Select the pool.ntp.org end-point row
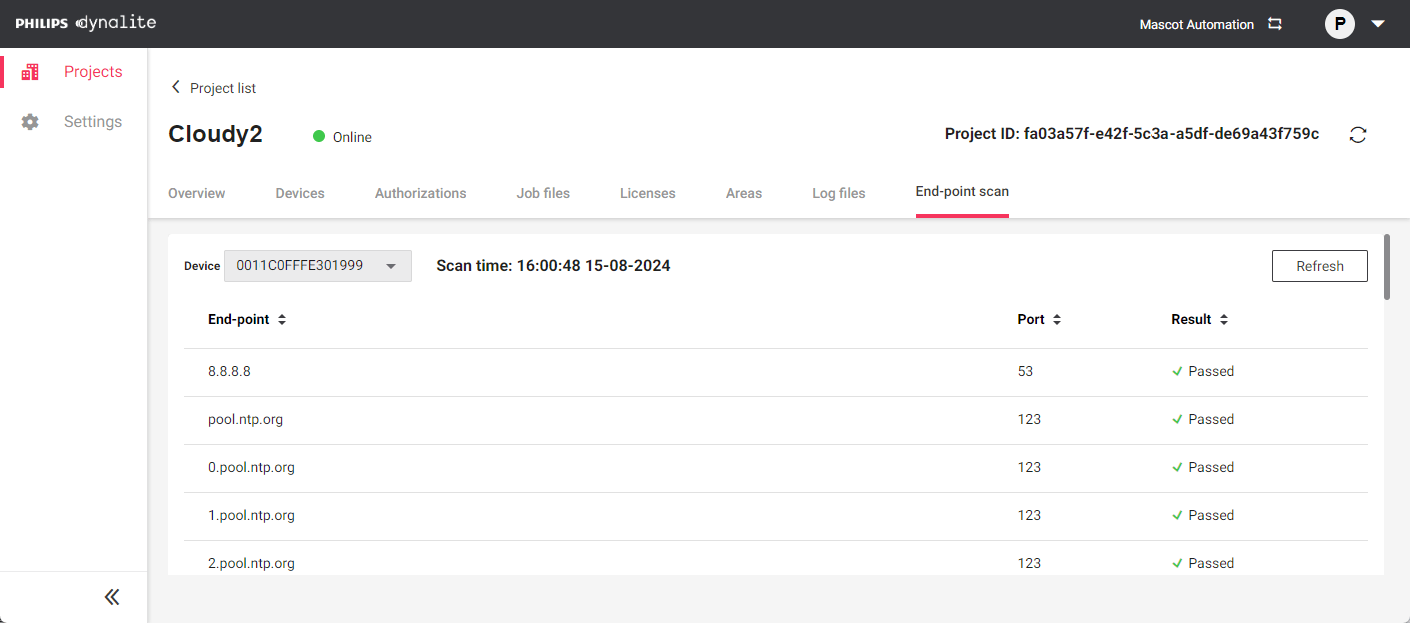Viewport: 1410px width, 623px height. click(x=245, y=420)
